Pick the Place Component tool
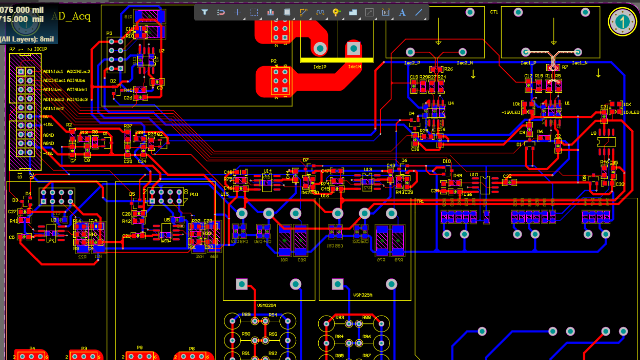The height and width of the screenshot is (360, 640). [x=287, y=12]
